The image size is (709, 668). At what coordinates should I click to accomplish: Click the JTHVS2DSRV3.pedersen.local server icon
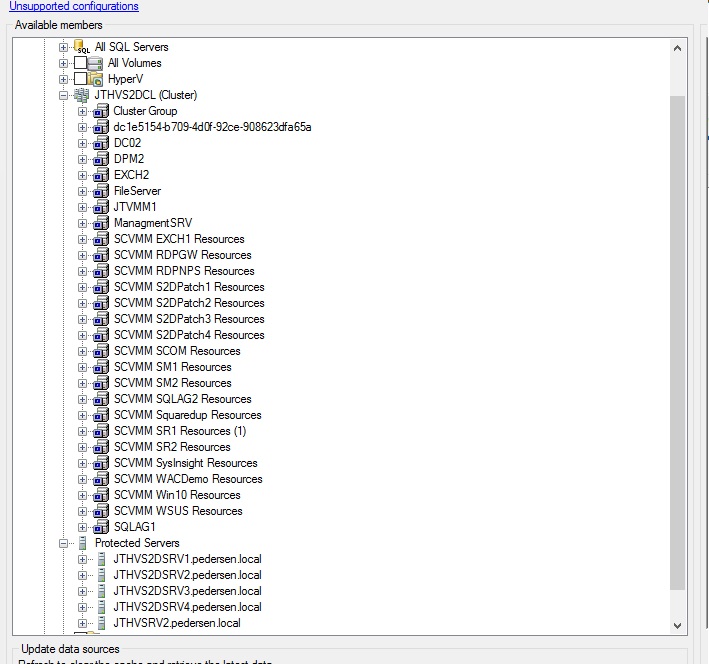tap(102, 591)
